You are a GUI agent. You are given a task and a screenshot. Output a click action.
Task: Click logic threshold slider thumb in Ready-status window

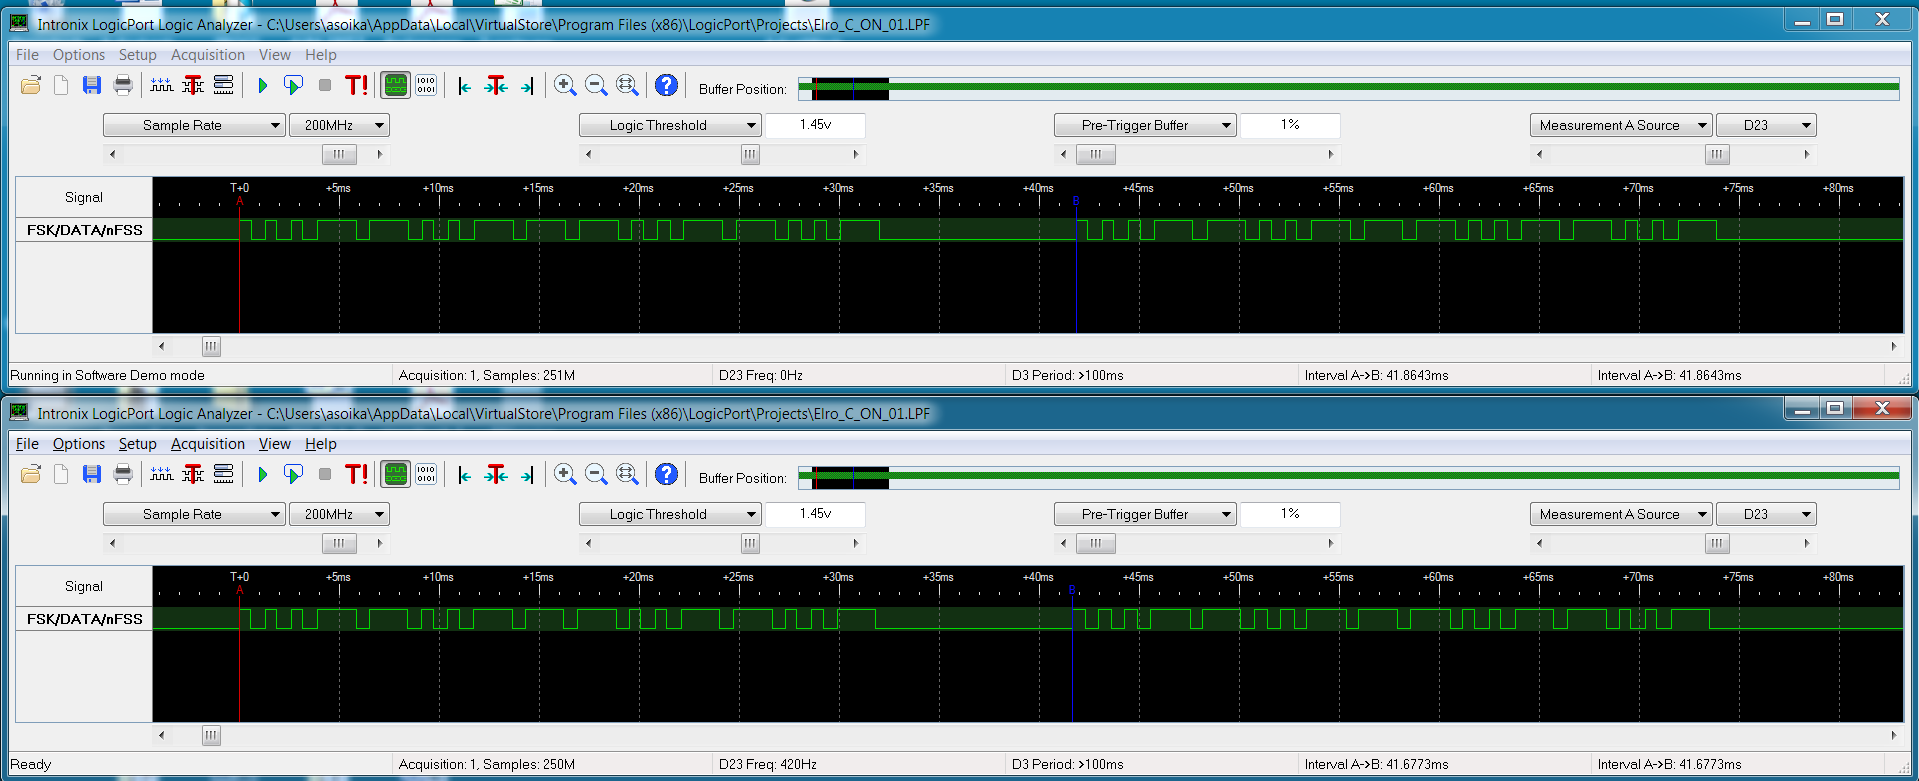tap(750, 543)
